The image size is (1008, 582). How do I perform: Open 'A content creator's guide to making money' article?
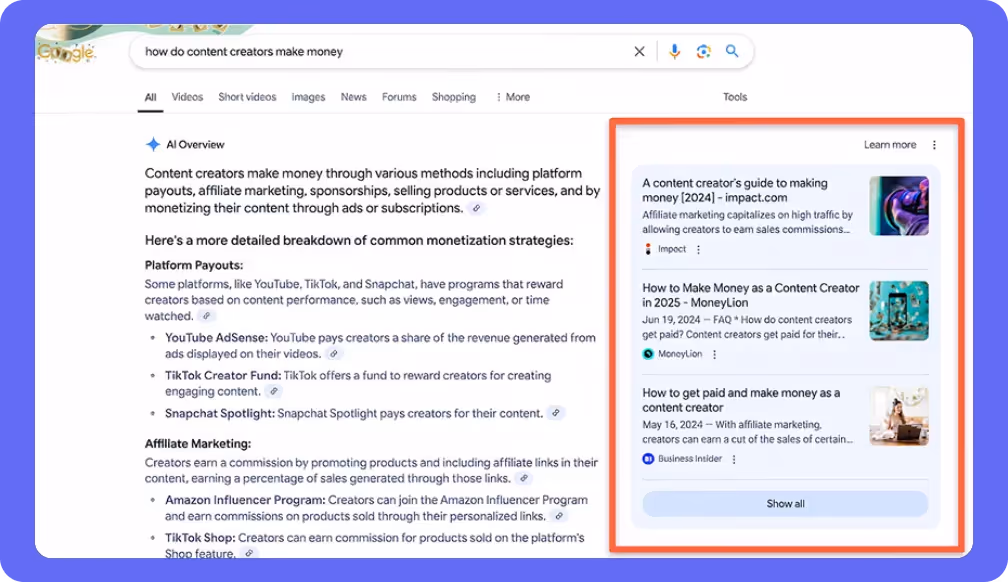(735, 190)
